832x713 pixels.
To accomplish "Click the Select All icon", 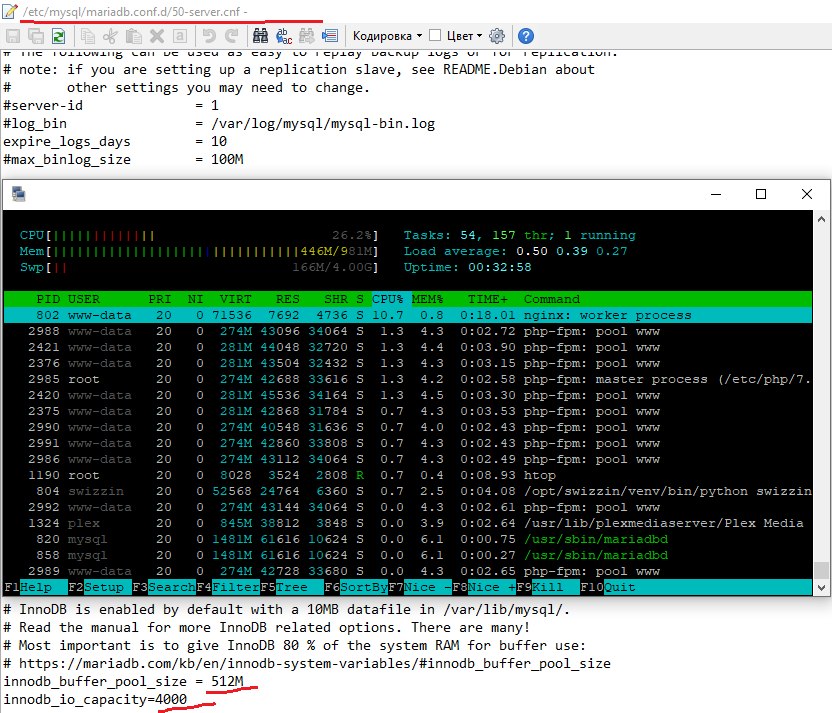I will pyautogui.click(x=180, y=36).
